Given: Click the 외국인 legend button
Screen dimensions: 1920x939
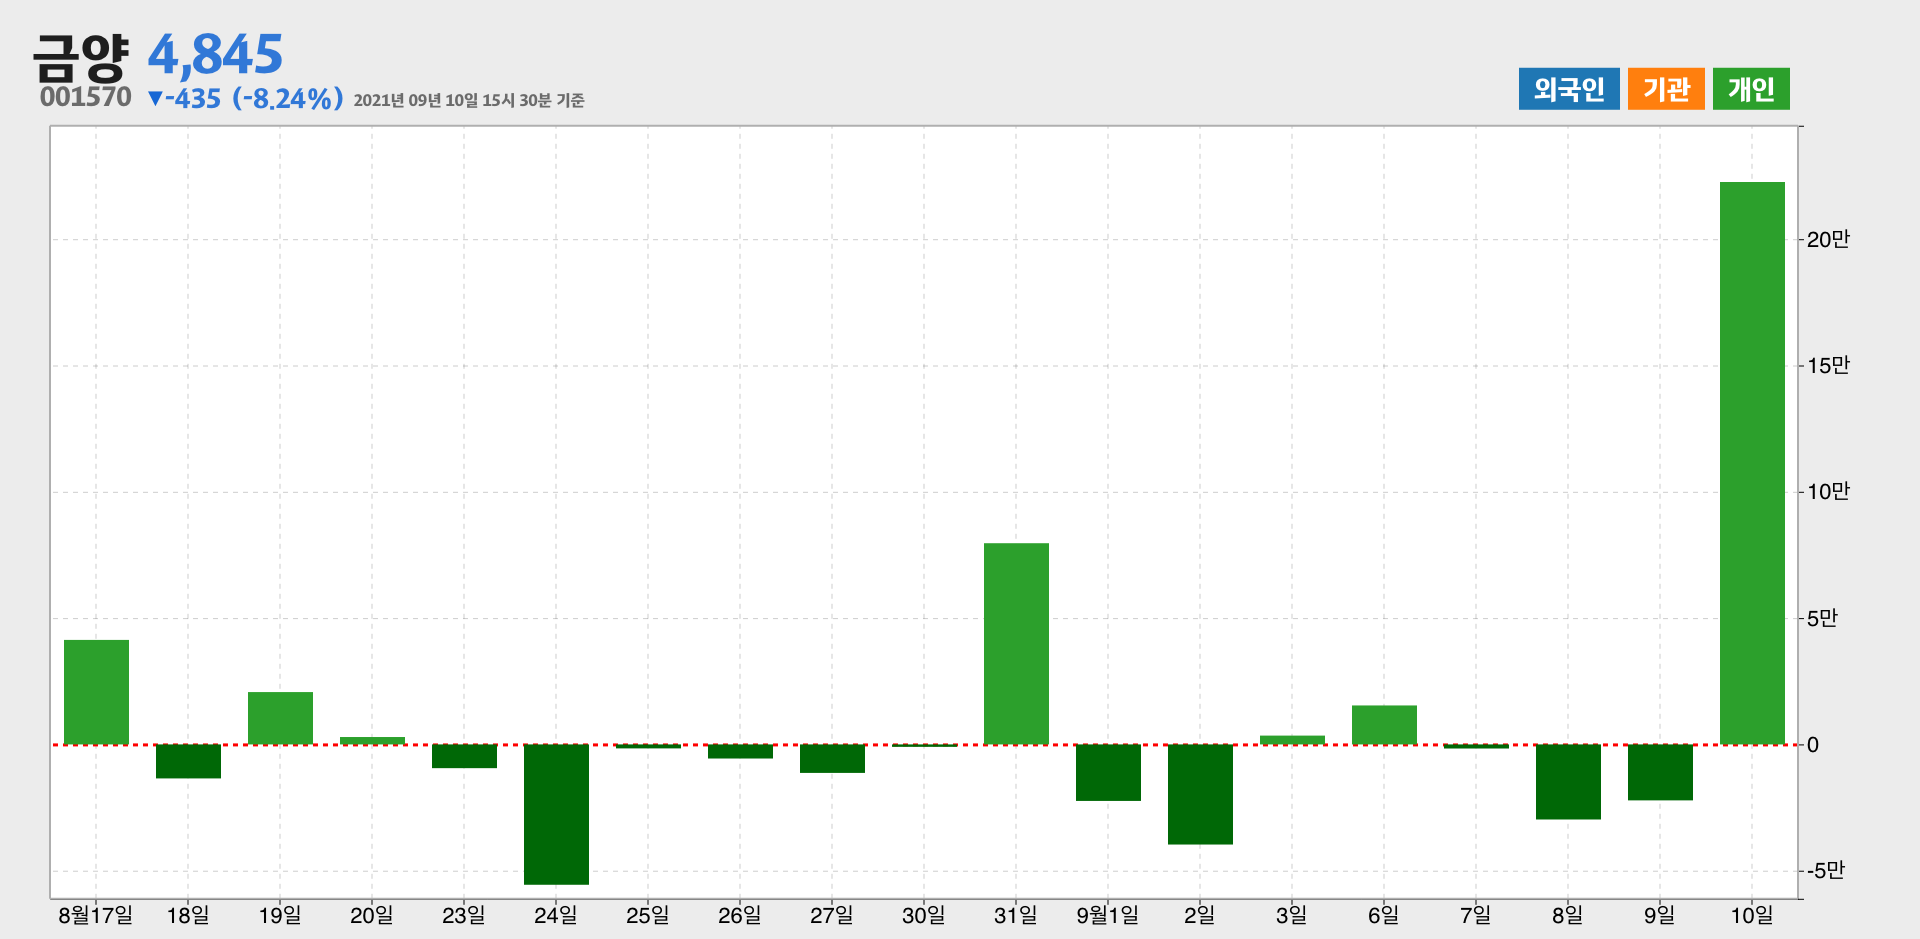Looking at the screenshot, I should (x=1569, y=89).
